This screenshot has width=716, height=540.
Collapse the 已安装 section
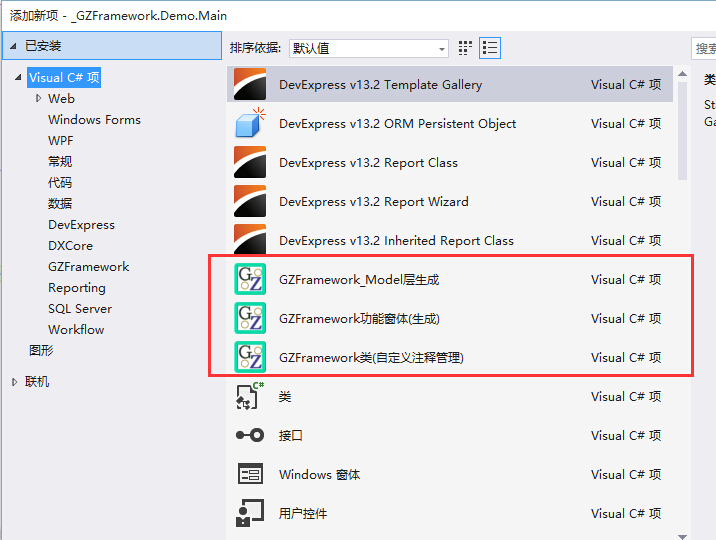click(x=13, y=46)
